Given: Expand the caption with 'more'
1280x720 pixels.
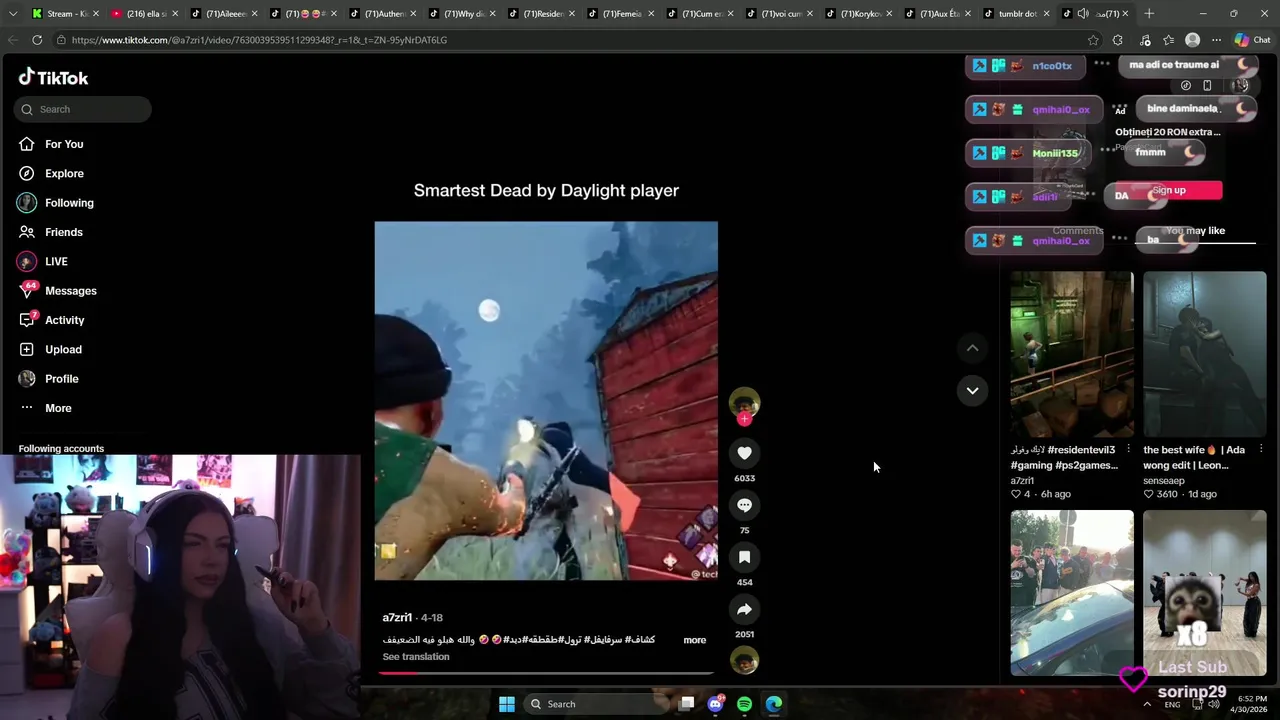Looking at the screenshot, I should [694, 640].
